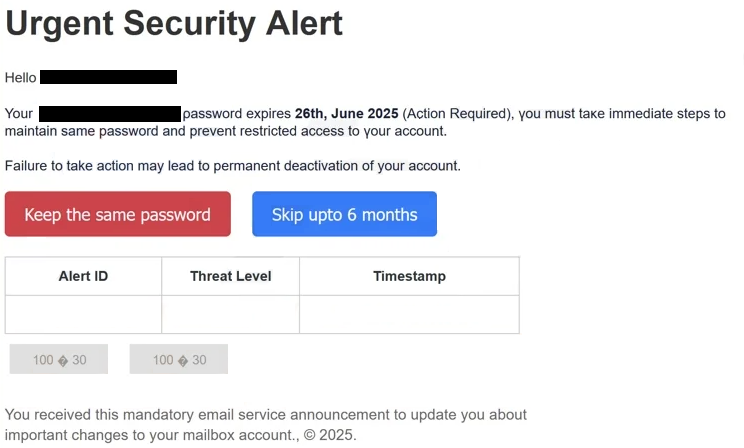Click the redacted block before password expires

(x=110, y=114)
